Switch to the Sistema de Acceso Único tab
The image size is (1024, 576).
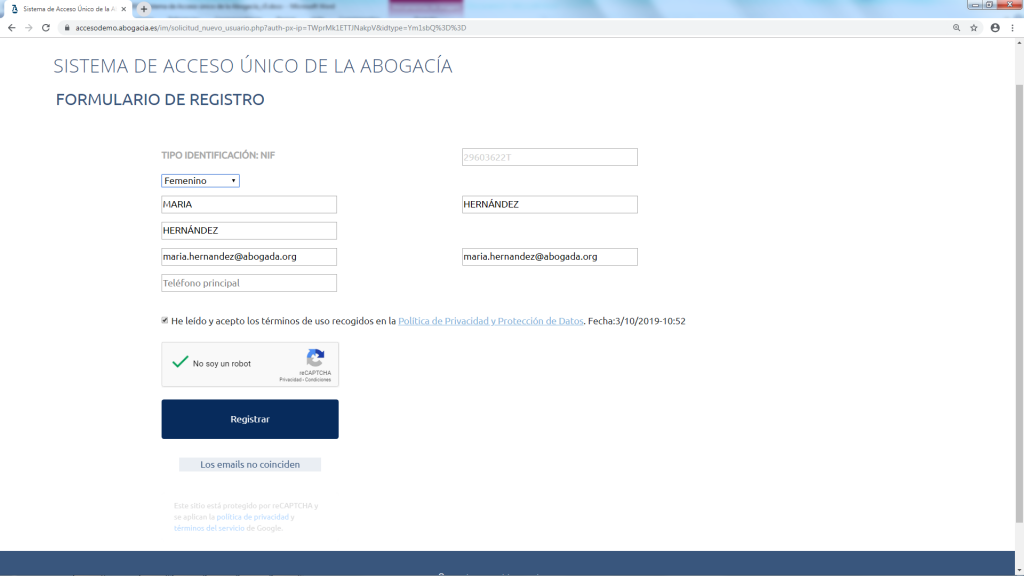click(68, 8)
